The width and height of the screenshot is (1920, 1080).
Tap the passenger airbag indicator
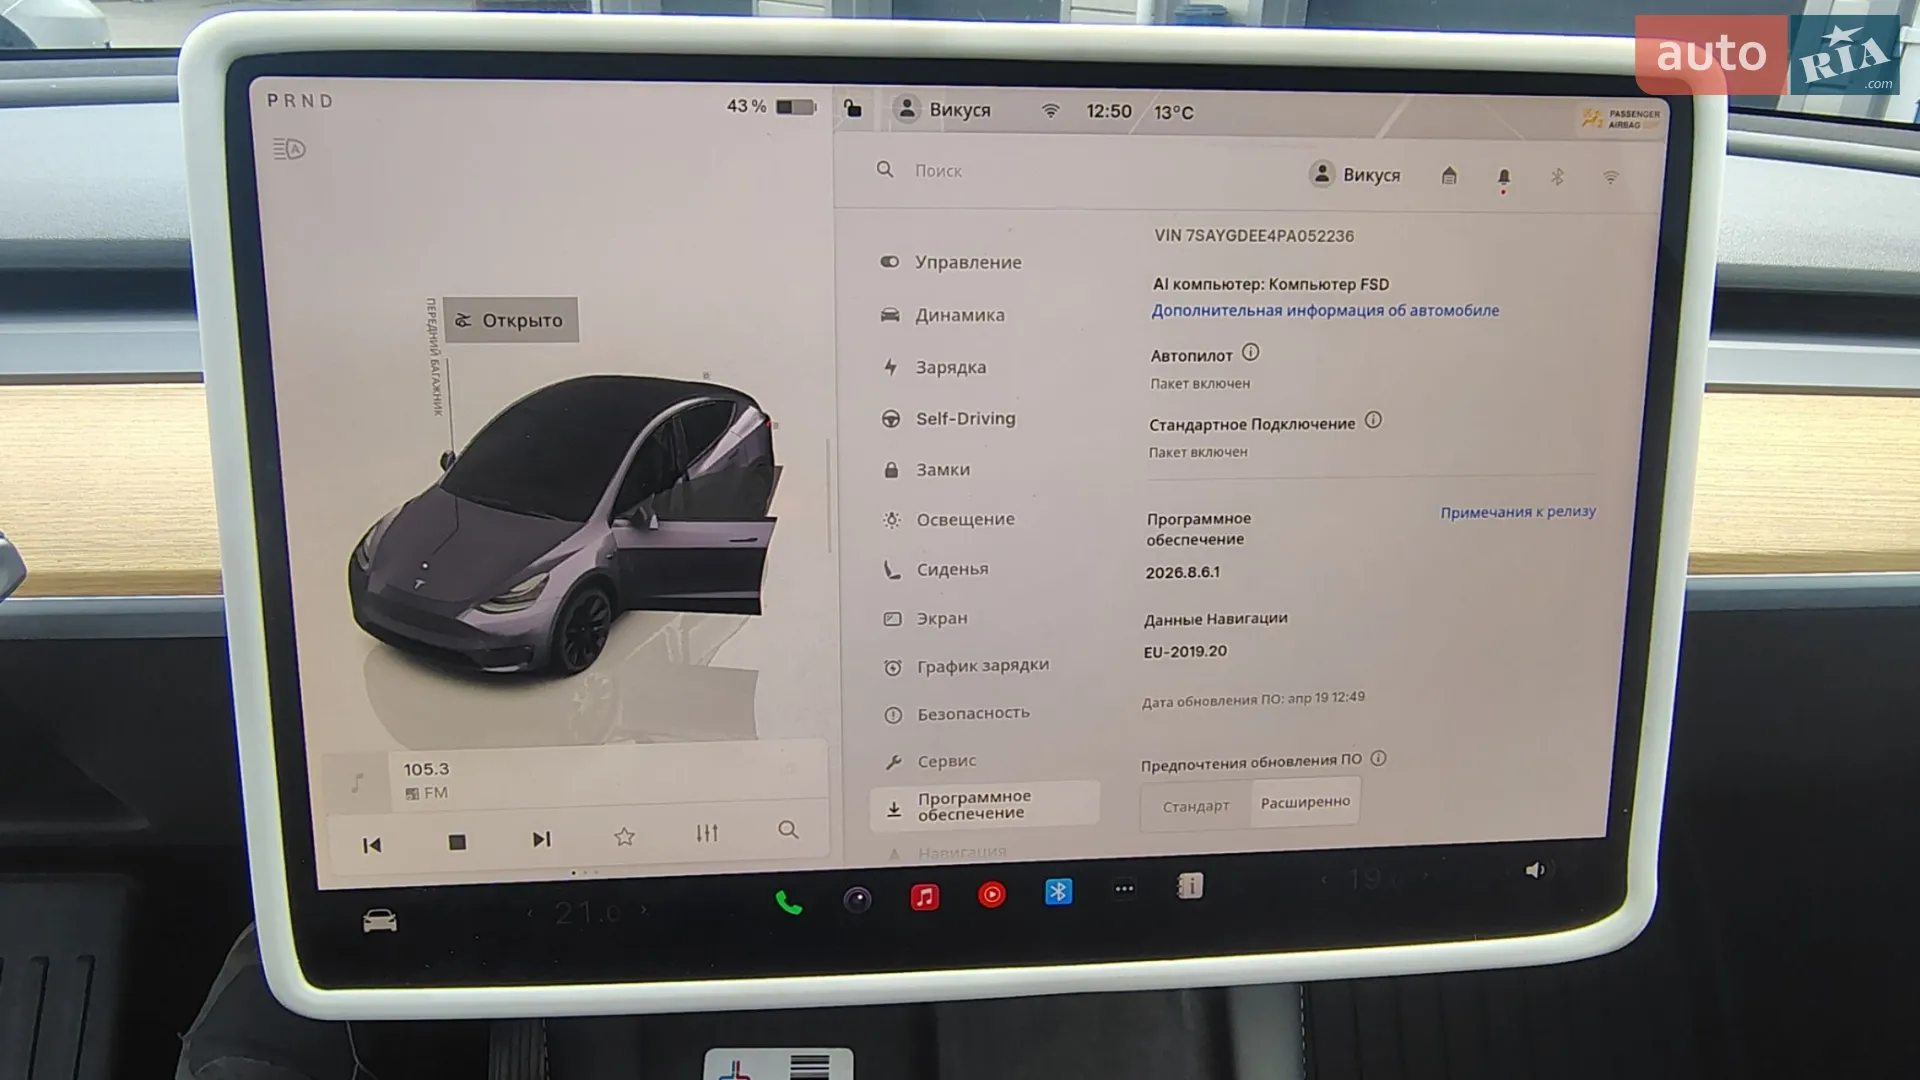coord(1620,119)
